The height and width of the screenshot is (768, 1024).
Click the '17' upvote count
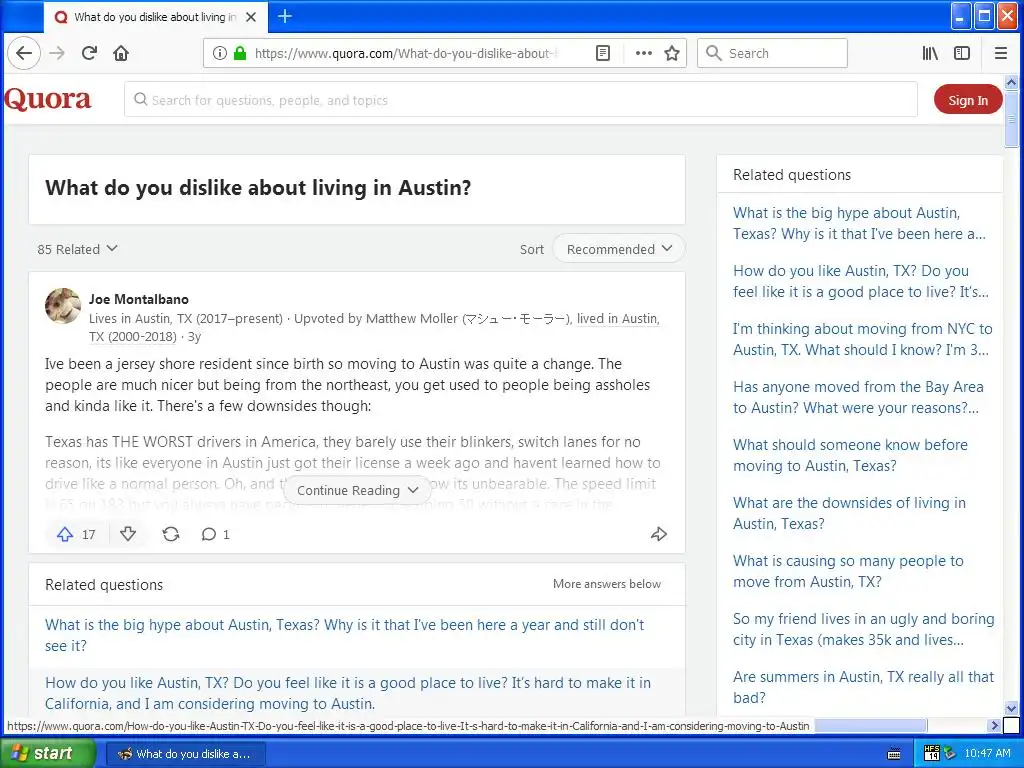89,535
